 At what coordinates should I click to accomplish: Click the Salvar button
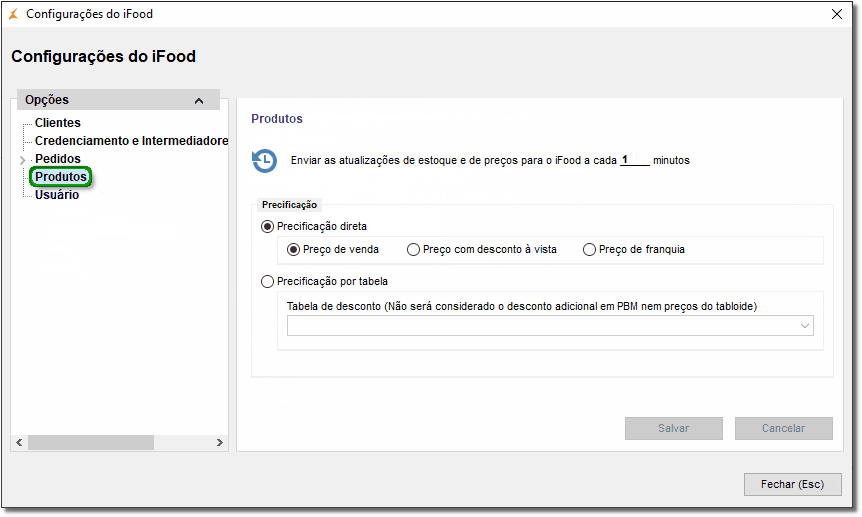coord(673,428)
